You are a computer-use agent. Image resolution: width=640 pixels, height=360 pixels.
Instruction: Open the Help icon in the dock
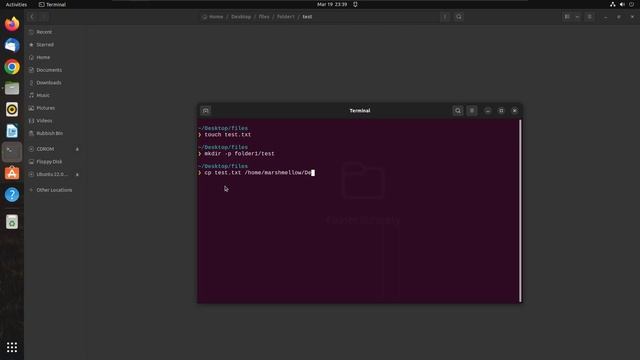click(x=12, y=195)
